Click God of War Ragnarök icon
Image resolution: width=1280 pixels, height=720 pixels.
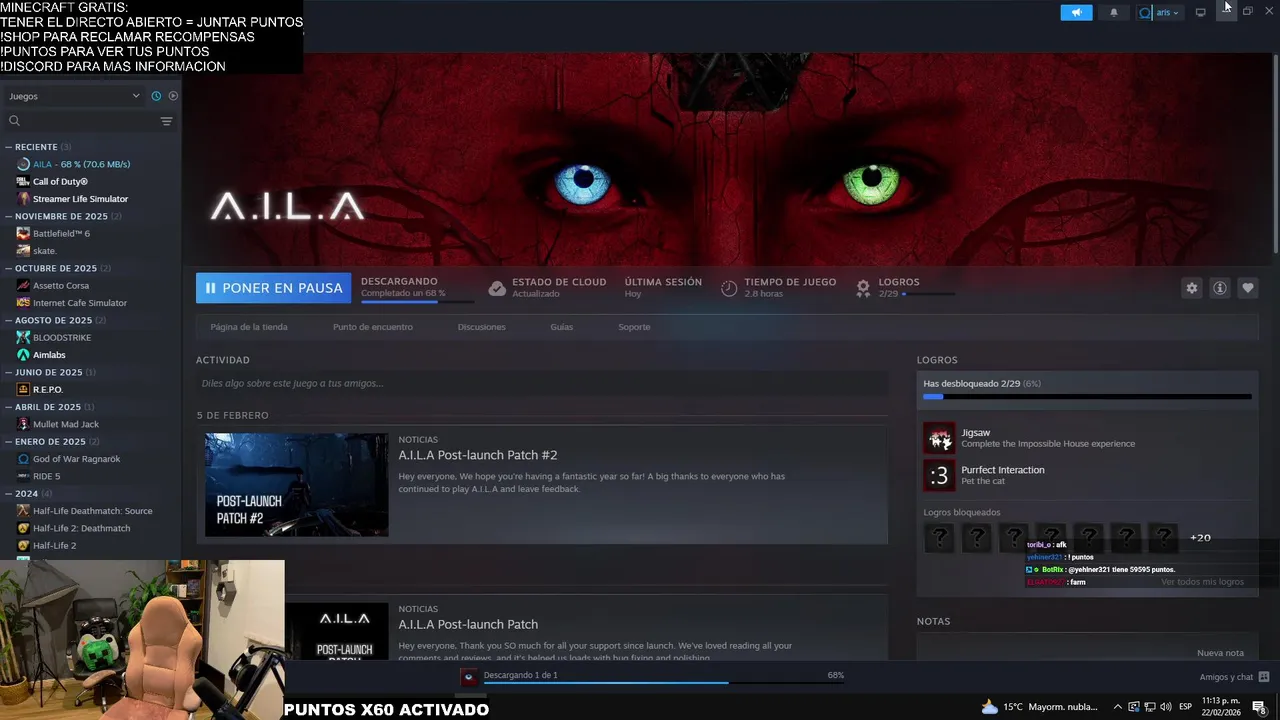coord(23,459)
